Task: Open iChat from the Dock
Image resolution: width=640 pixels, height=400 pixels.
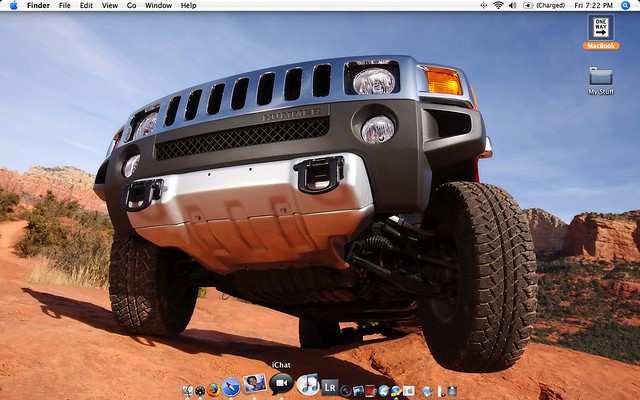Action: tap(281, 383)
